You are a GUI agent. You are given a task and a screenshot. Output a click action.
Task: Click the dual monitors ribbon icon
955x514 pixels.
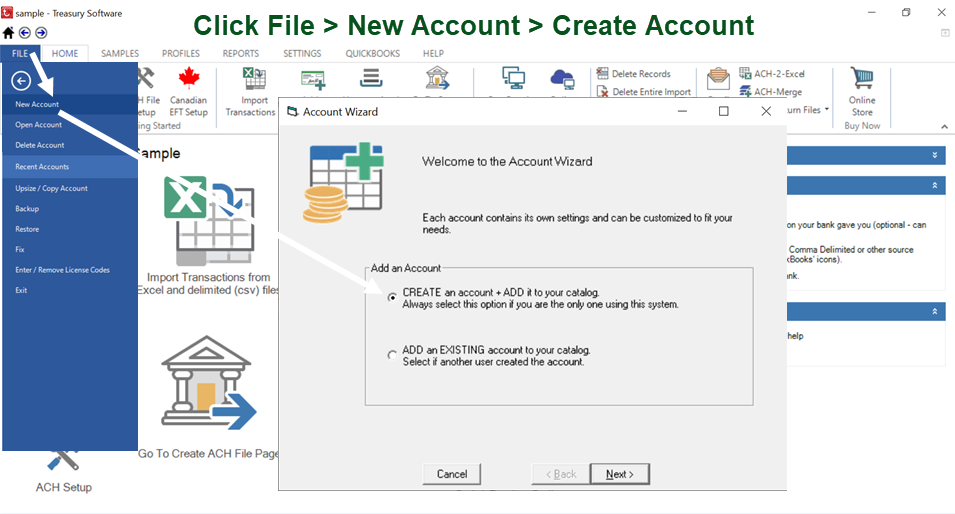pyautogui.click(x=513, y=79)
